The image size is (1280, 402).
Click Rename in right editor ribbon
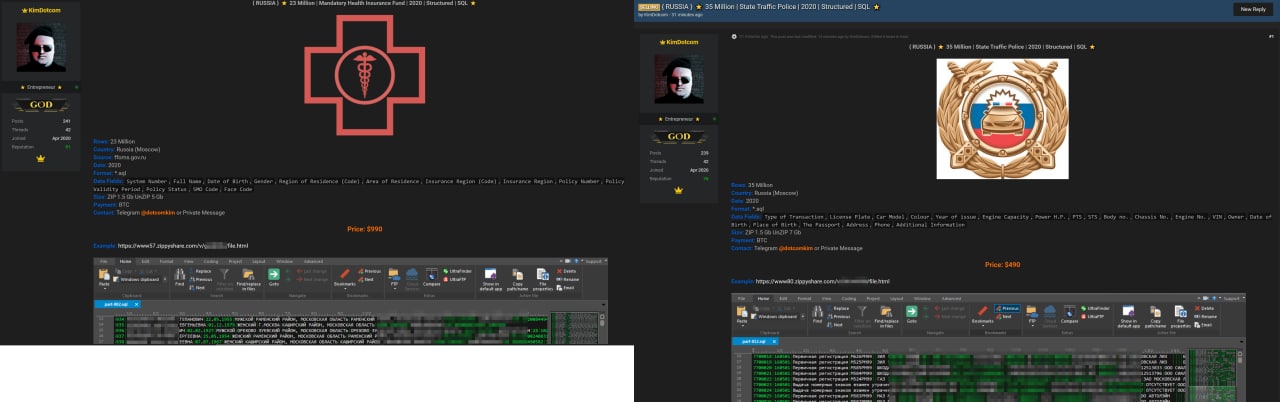[1206, 316]
